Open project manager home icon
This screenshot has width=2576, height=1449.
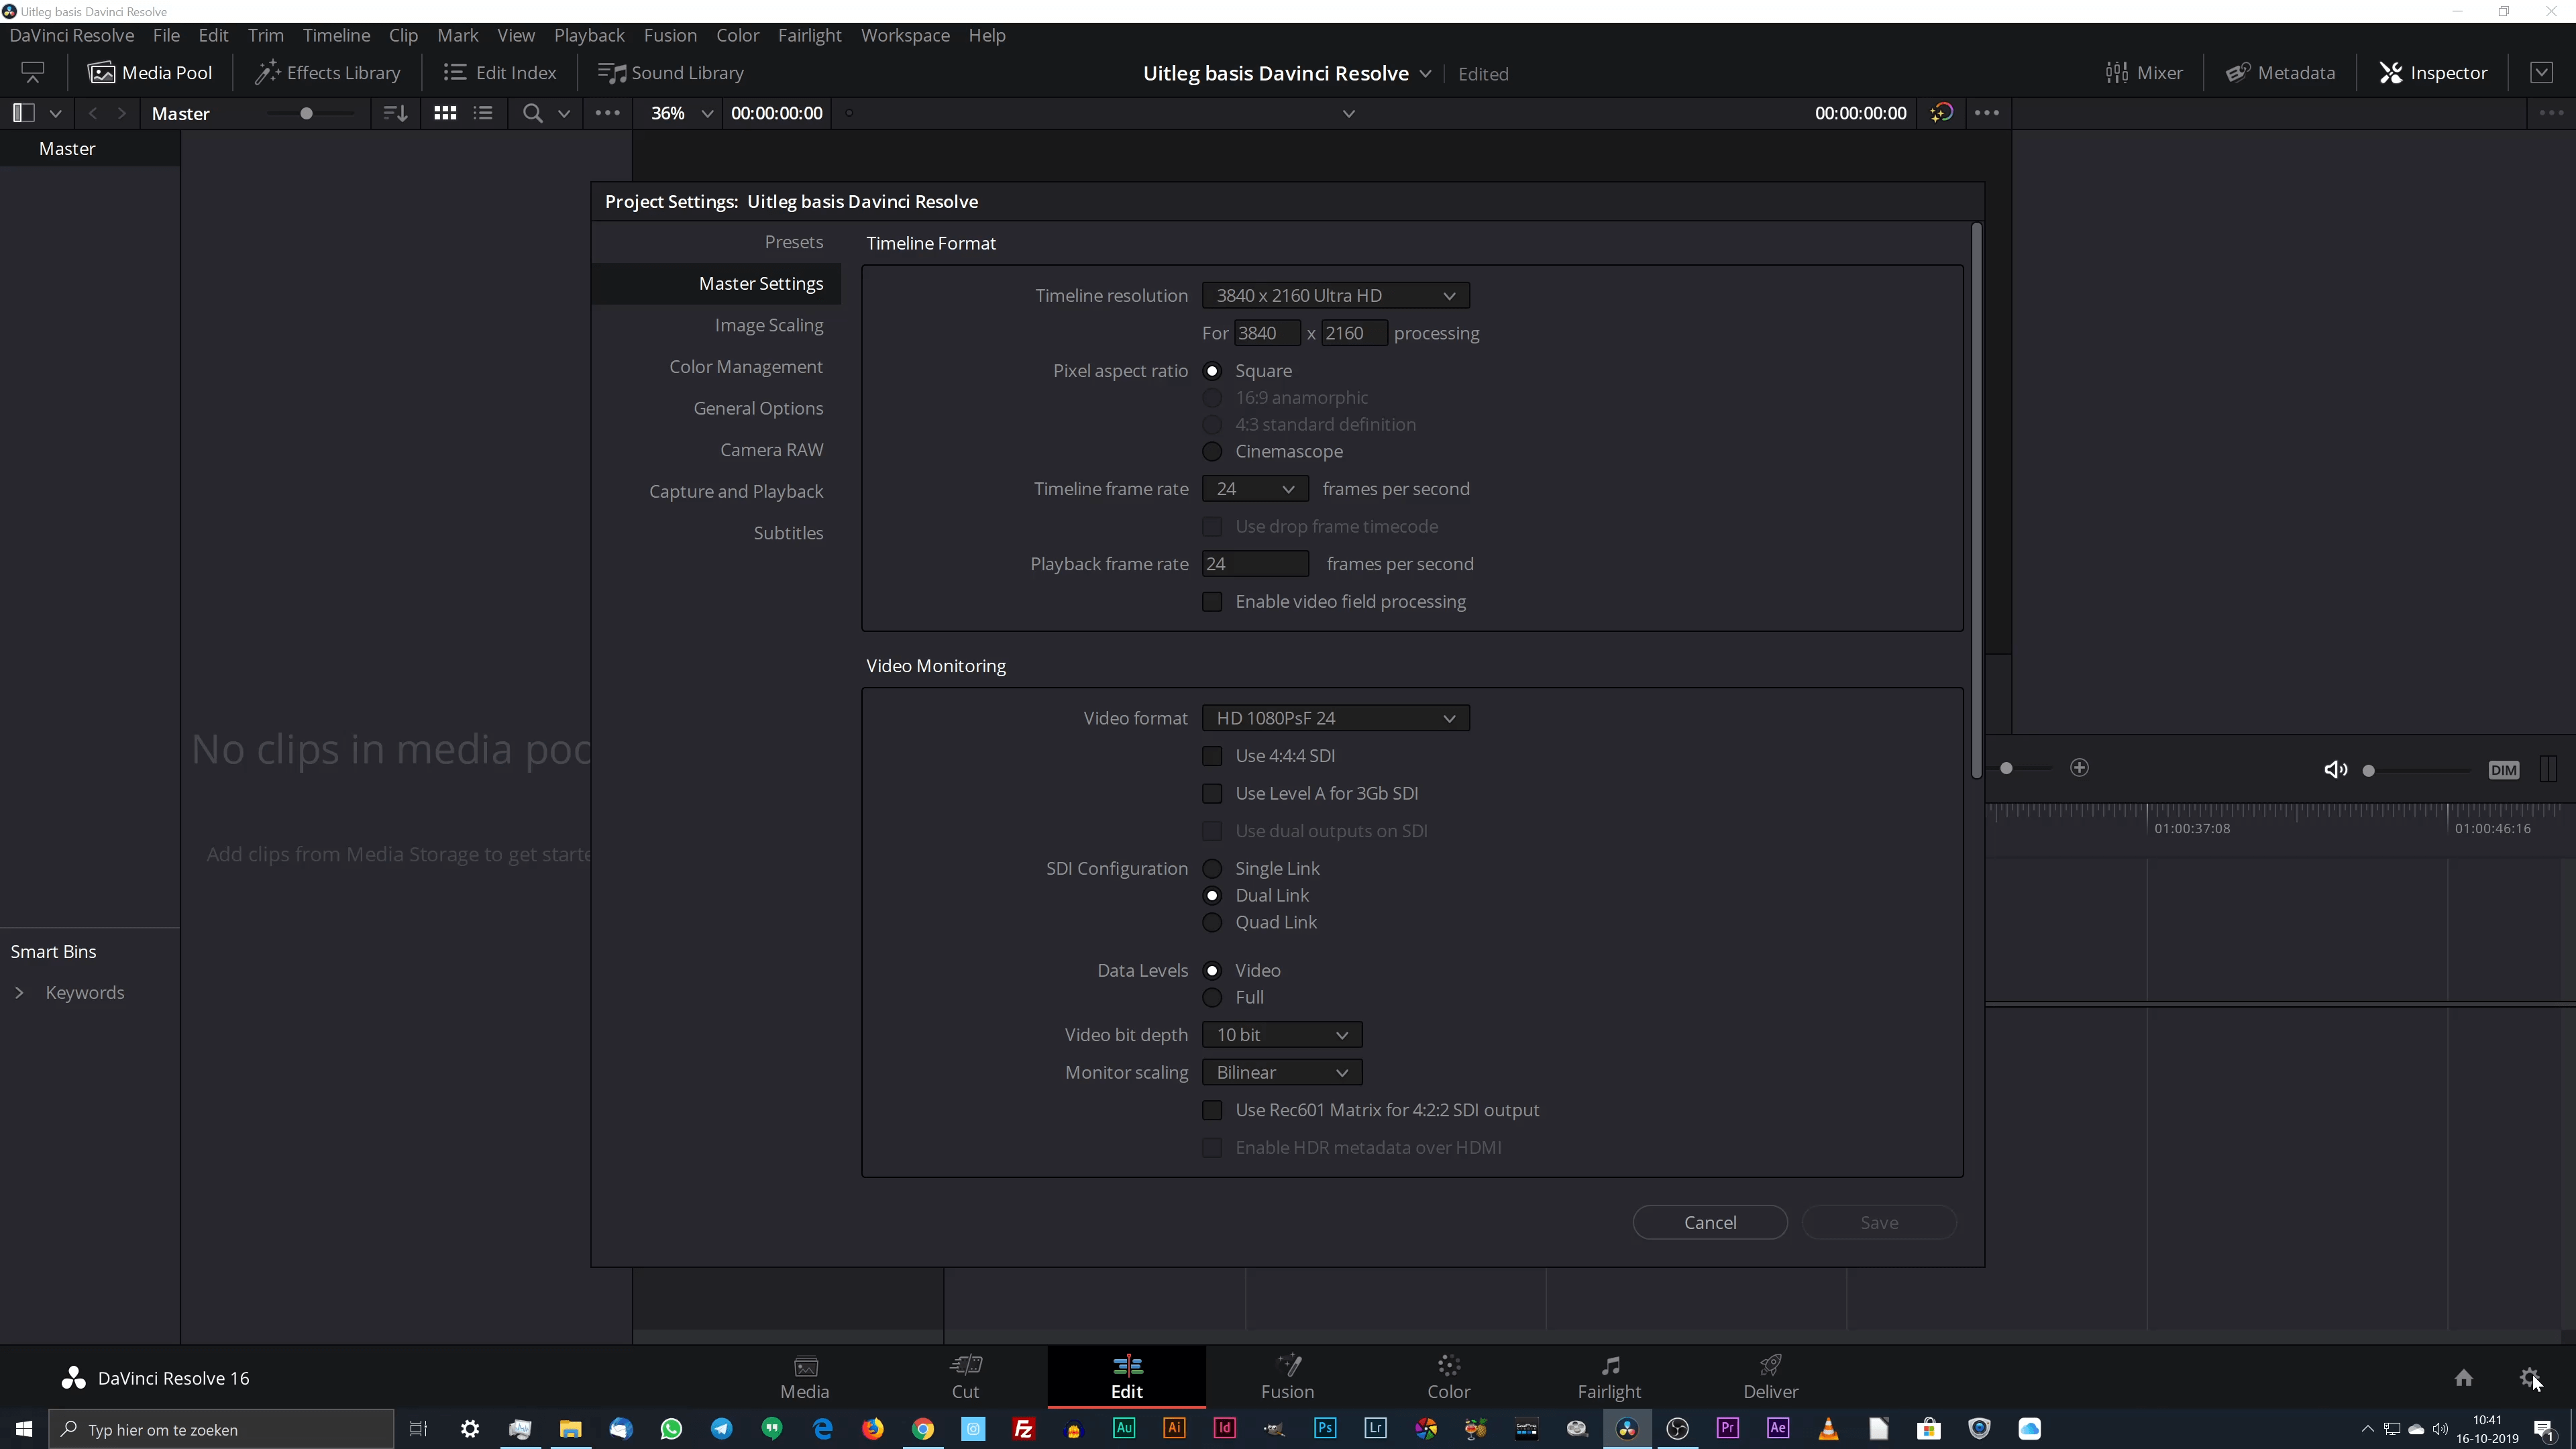point(2463,1378)
